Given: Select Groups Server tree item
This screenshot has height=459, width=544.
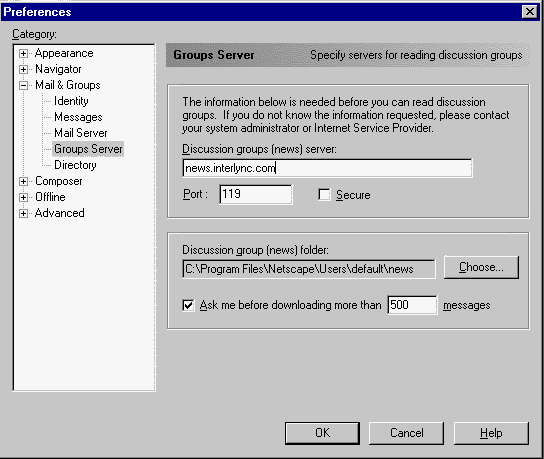Looking at the screenshot, I should [x=88, y=149].
